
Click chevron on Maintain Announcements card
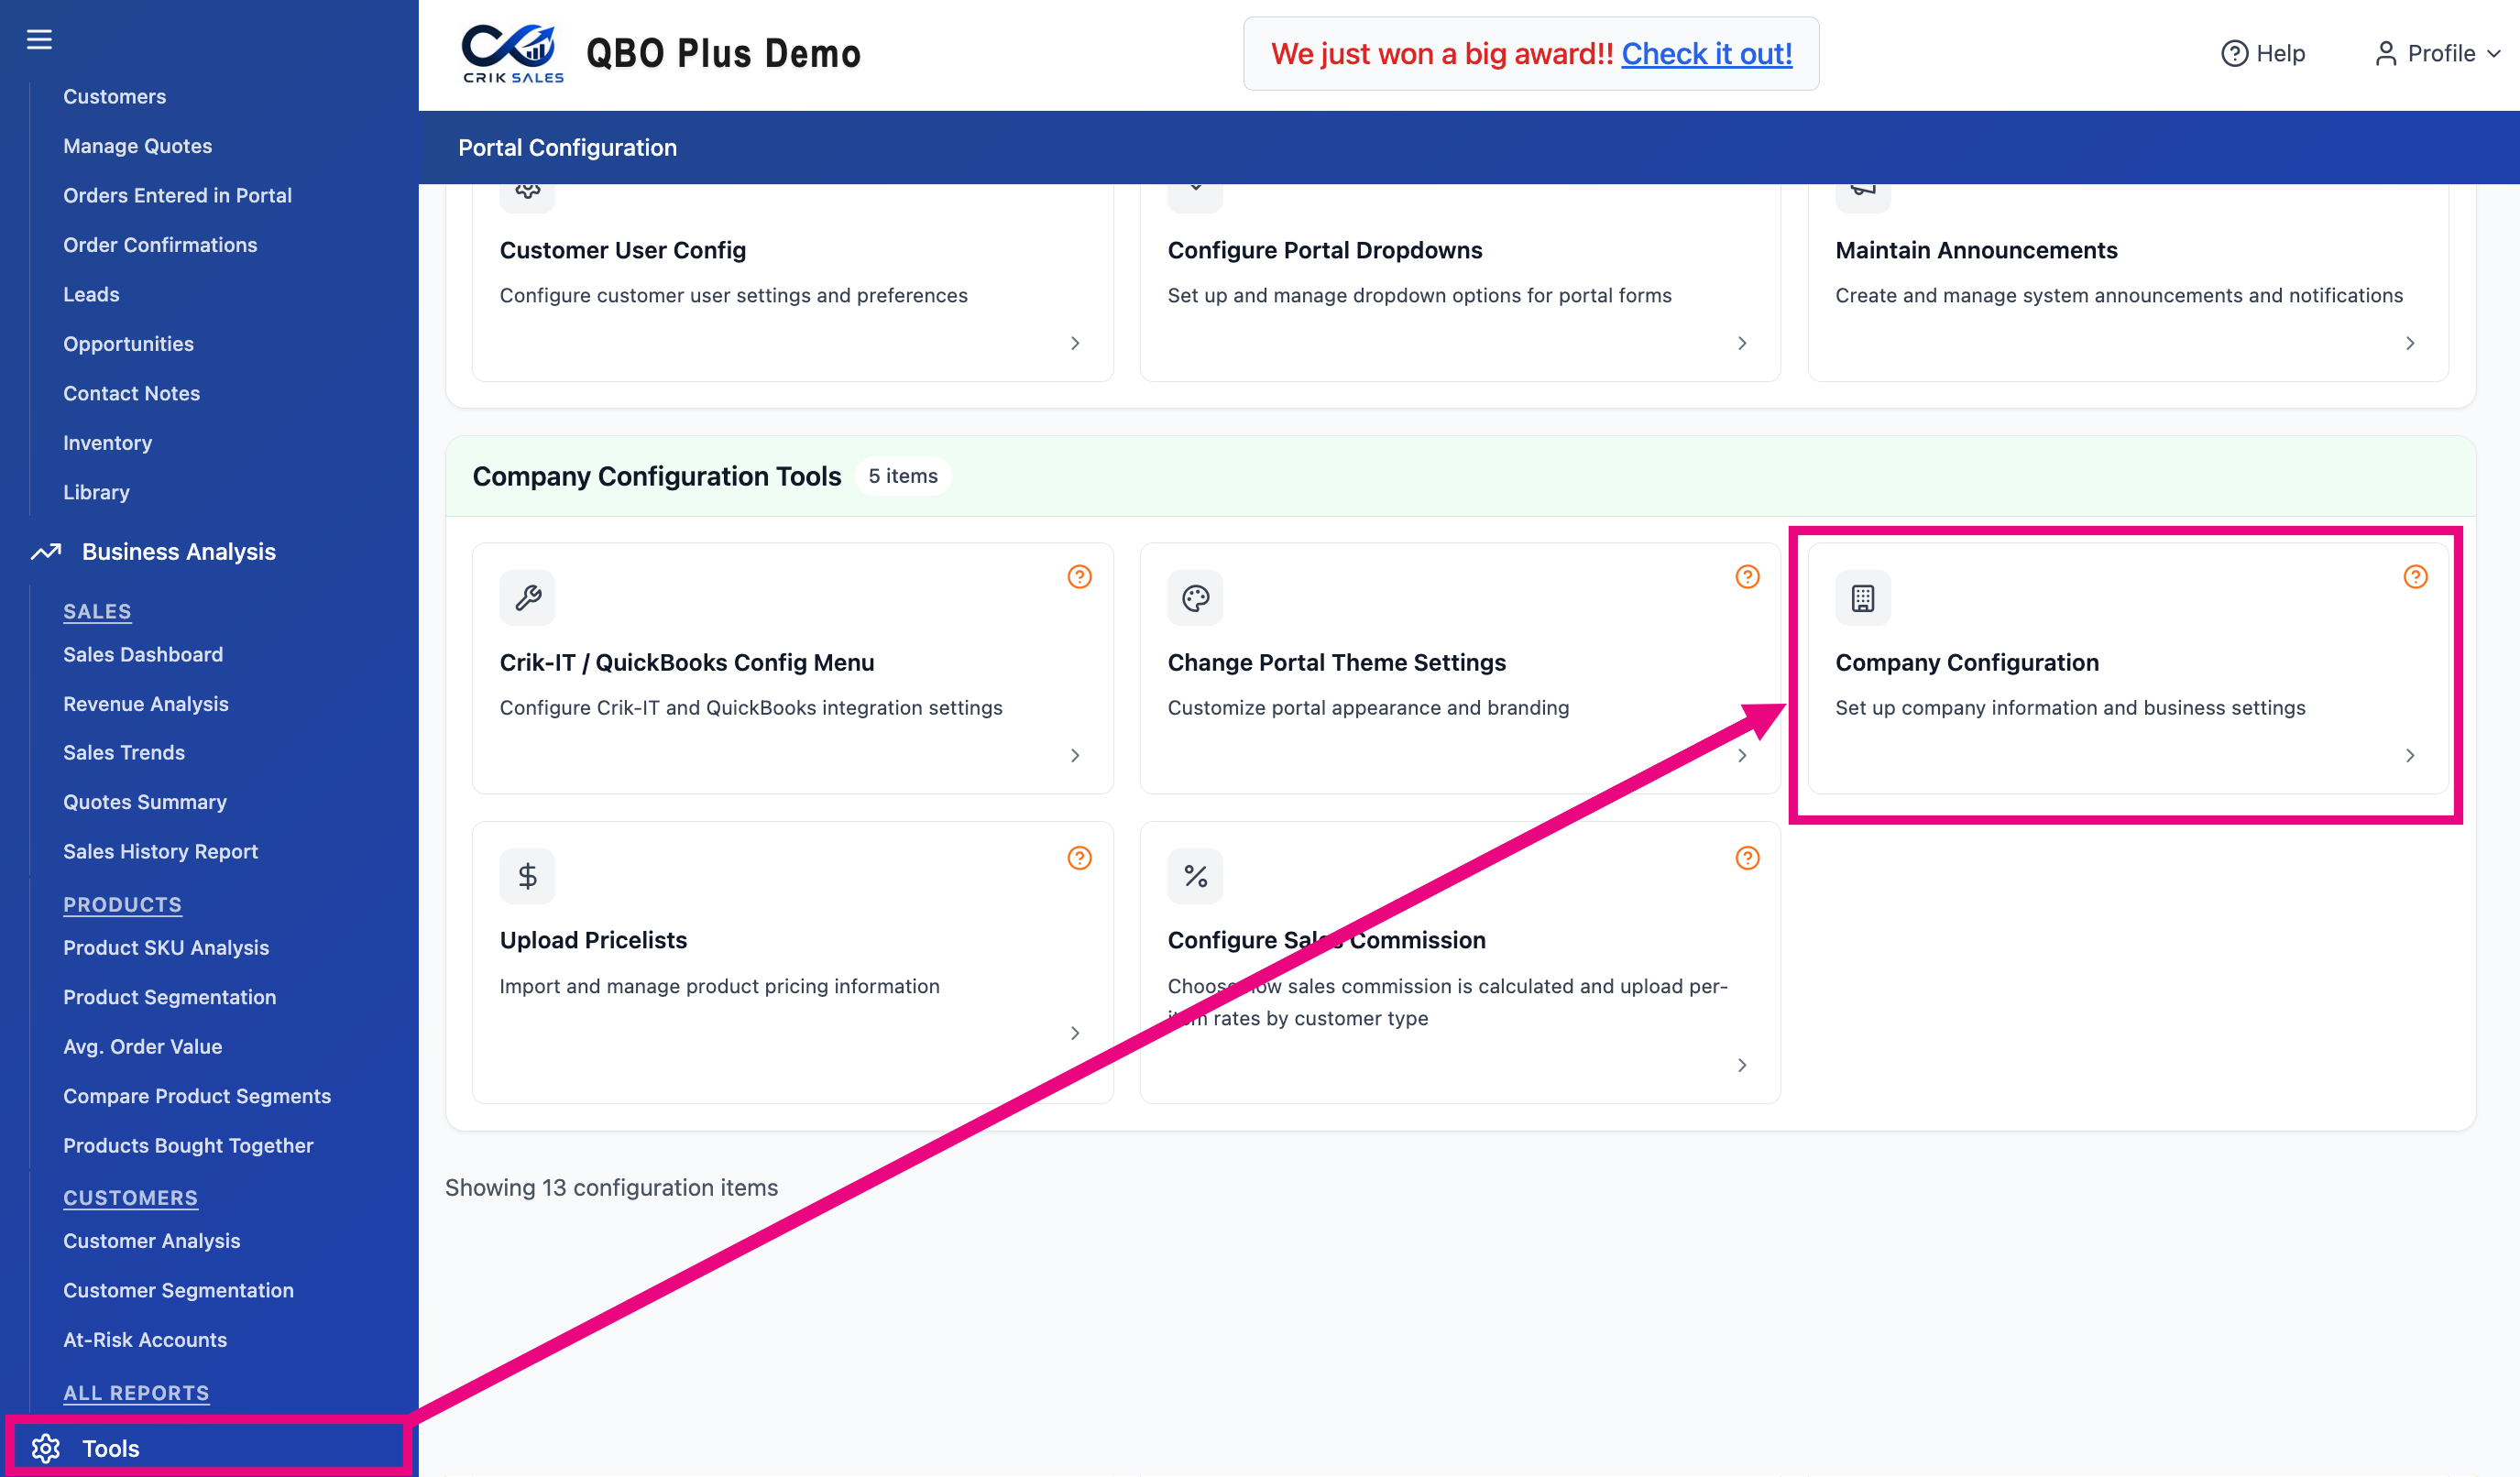[x=2410, y=343]
